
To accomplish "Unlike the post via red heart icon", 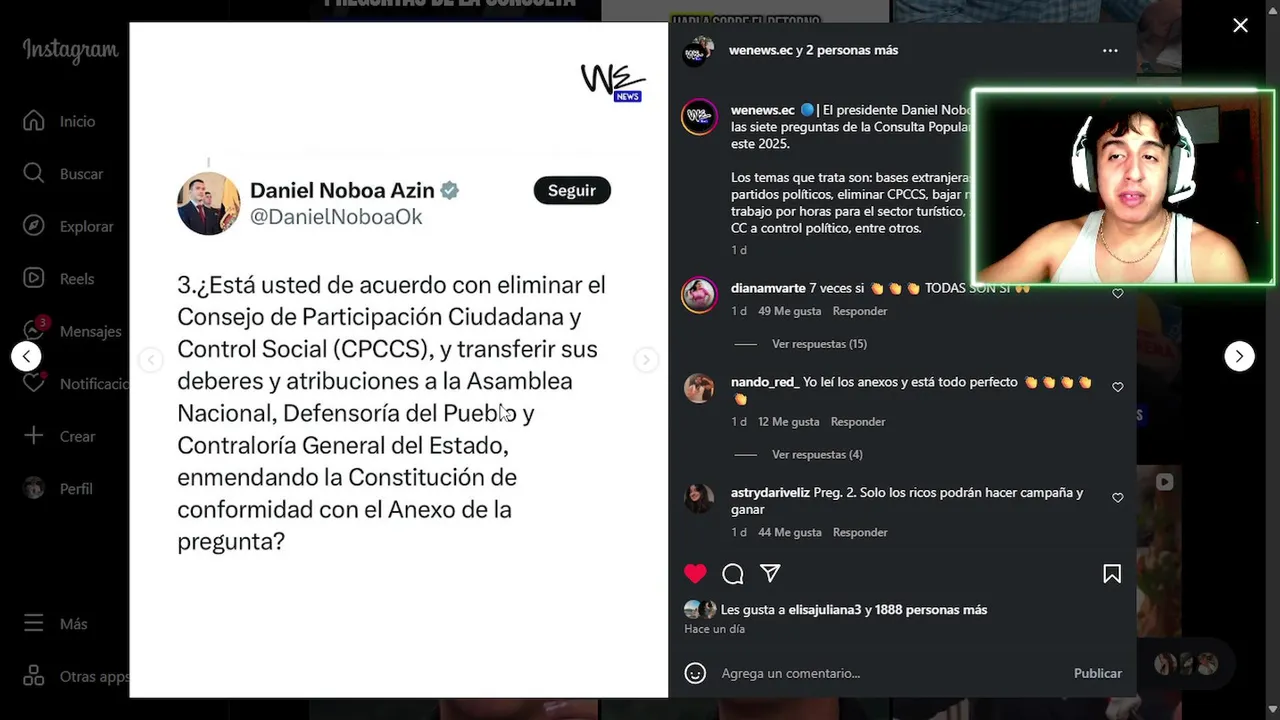I will tap(695, 573).
